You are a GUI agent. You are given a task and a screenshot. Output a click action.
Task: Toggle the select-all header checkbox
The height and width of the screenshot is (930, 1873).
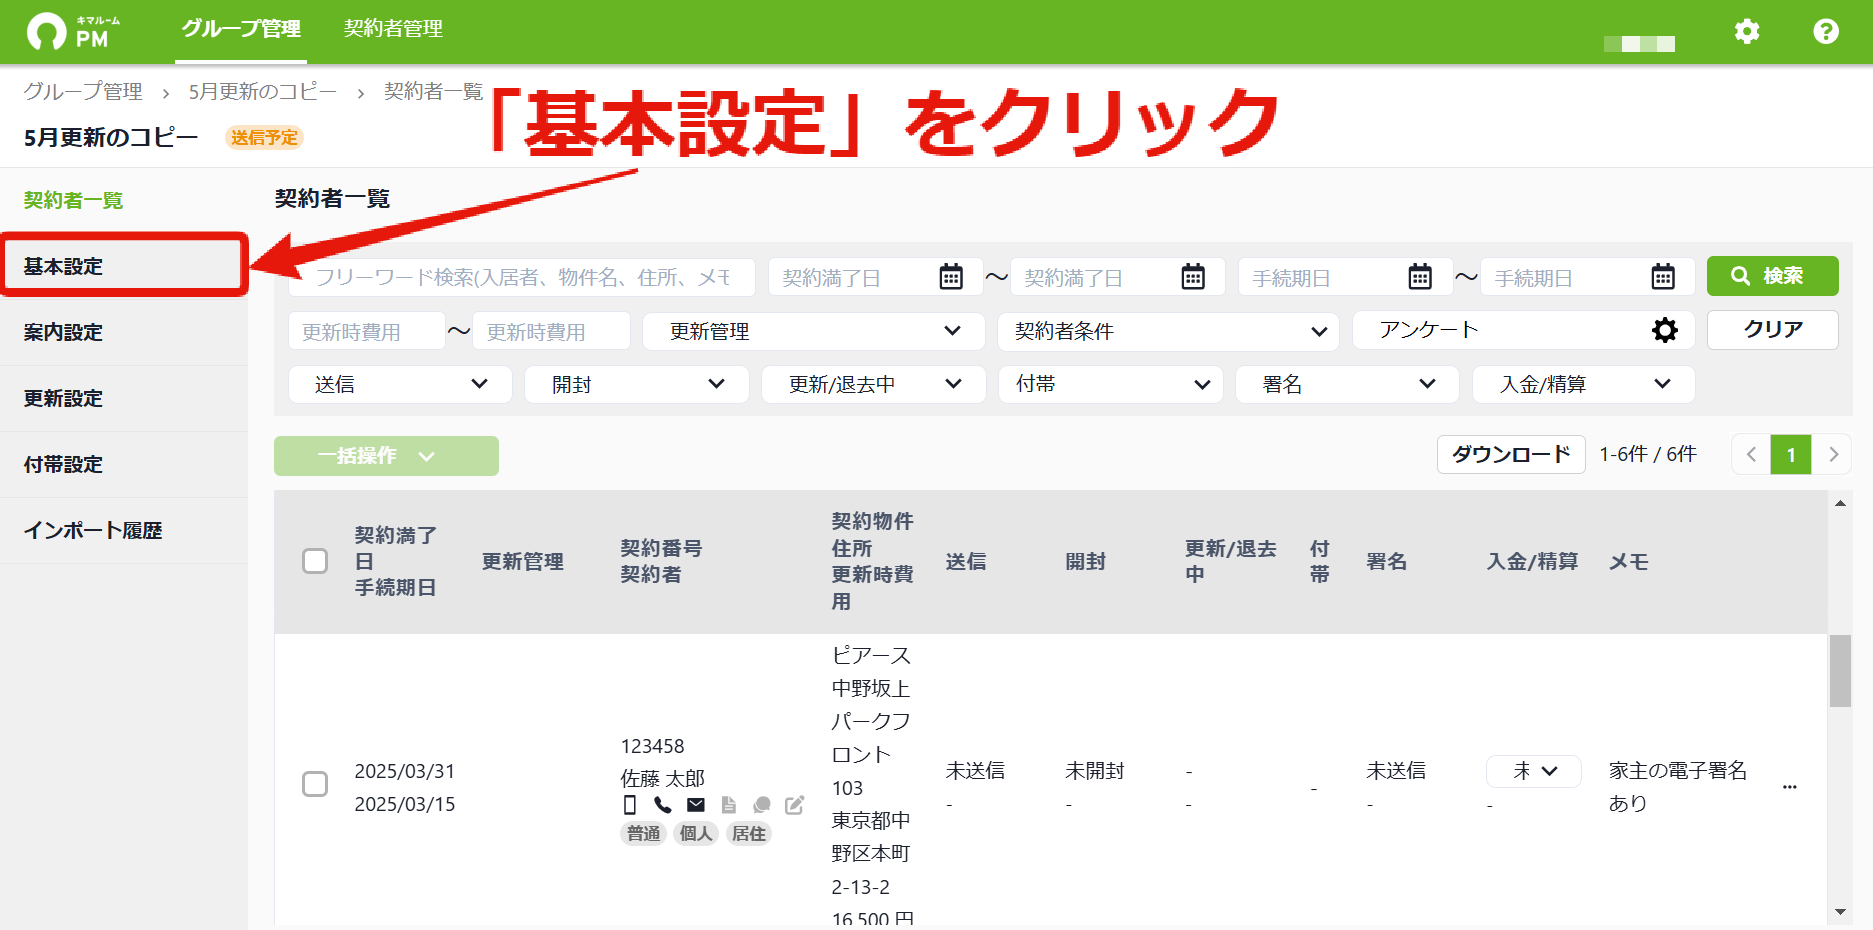[315, 561]
